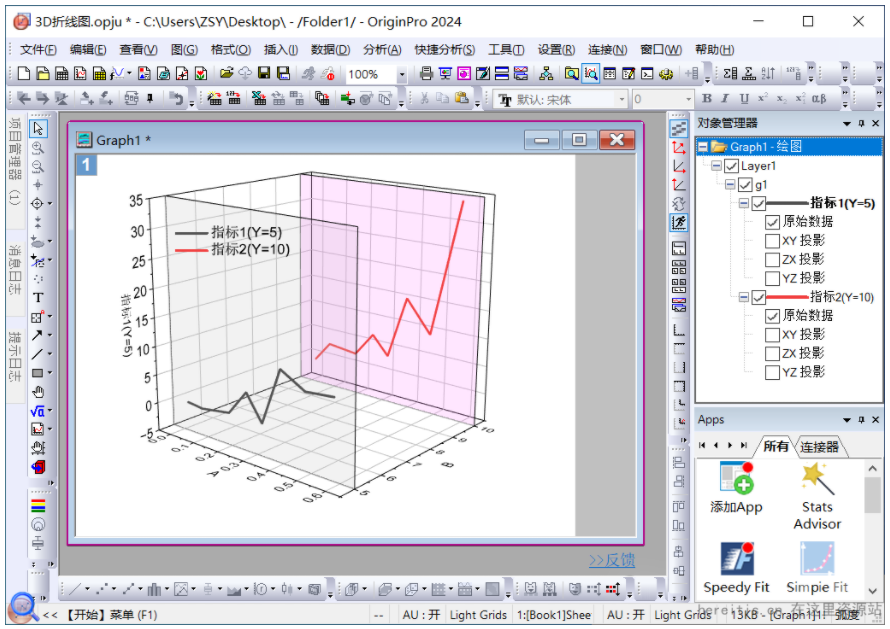The height and width of the screenshot is (629, 890).
Task: Click the Save Project disk icon
Action: pyautogui.click(x=264, y=73)
